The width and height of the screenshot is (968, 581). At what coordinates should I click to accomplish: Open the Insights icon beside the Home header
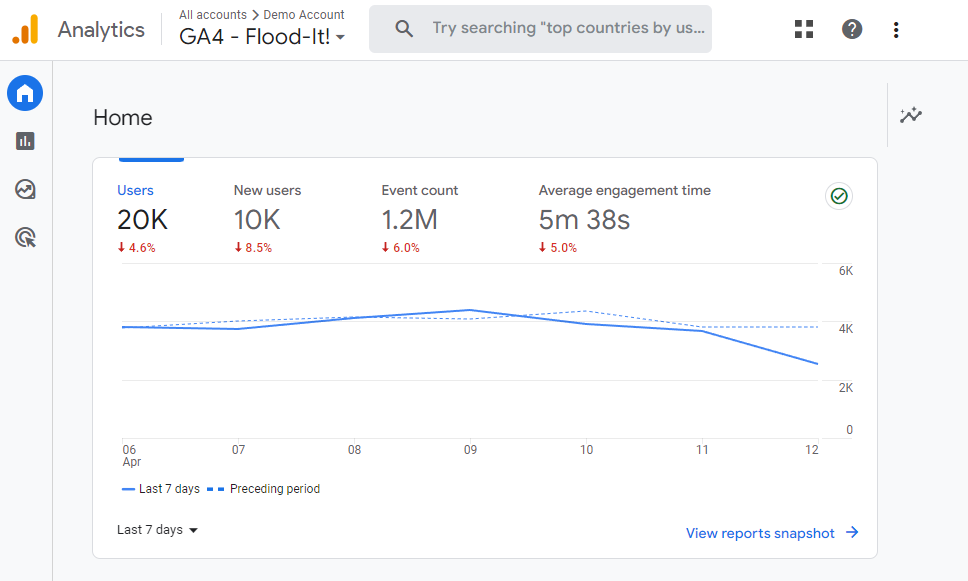[911, 115]
